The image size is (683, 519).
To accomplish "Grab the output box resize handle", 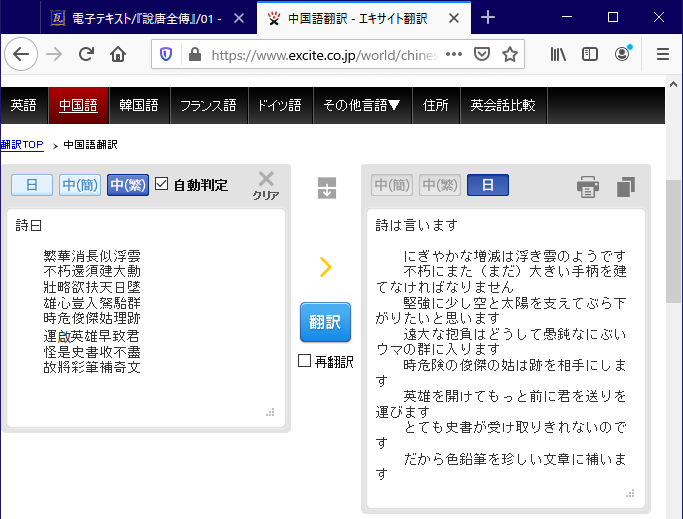I will (x=630, y=493).
